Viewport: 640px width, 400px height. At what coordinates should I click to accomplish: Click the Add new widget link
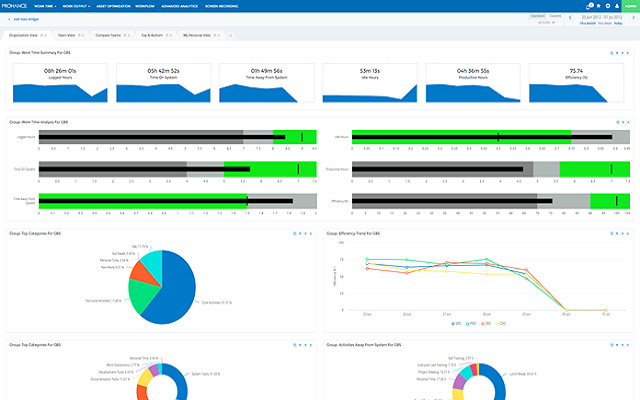coord(26,19)
